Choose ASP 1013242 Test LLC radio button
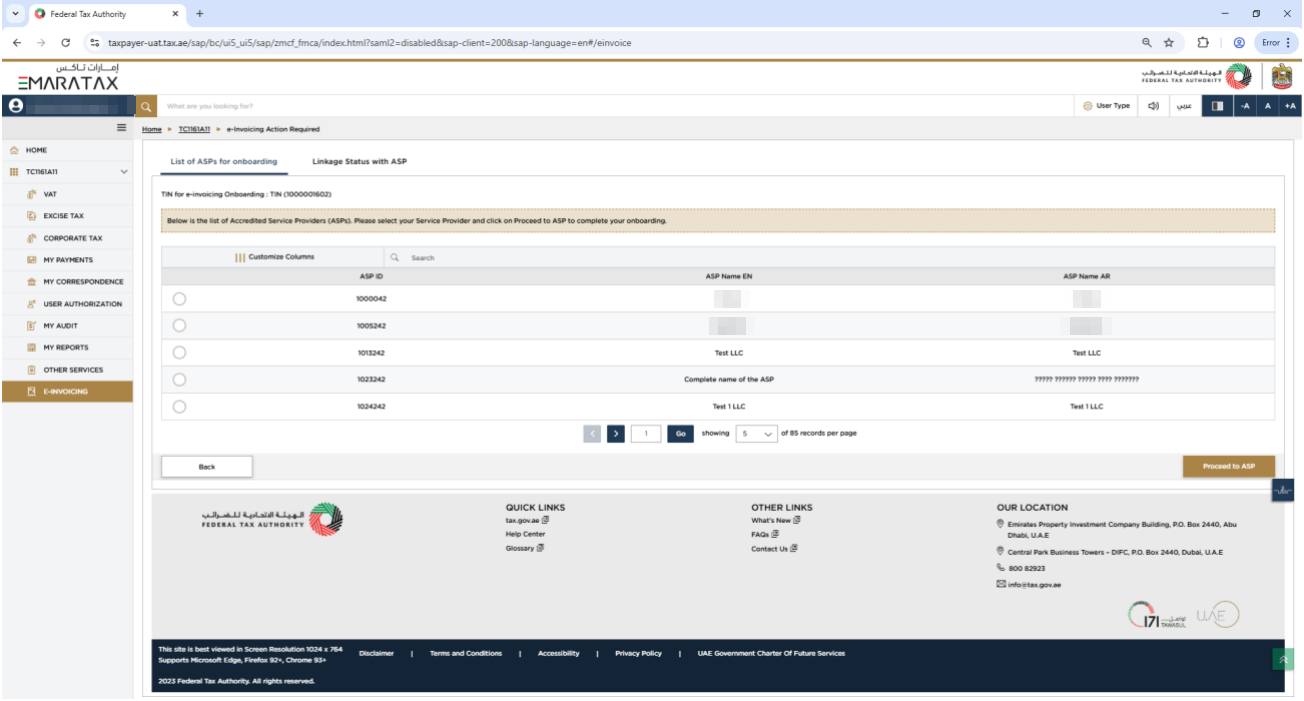Screen dimensions: 1304x701 click(x=179, y=352)
